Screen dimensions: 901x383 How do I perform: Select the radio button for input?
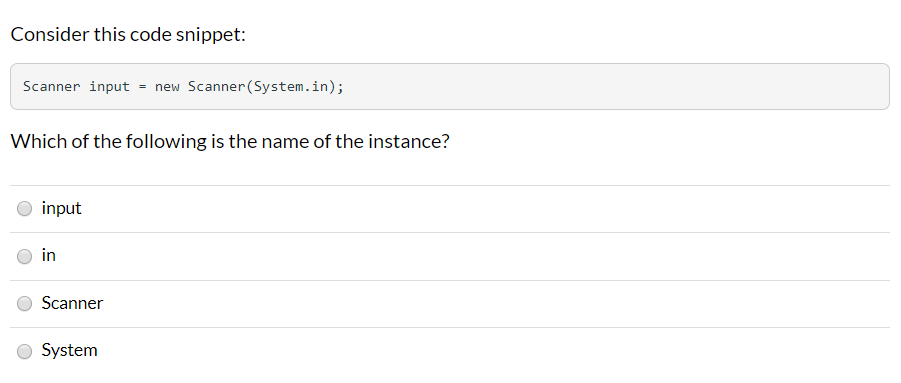[x=24, y=209]
